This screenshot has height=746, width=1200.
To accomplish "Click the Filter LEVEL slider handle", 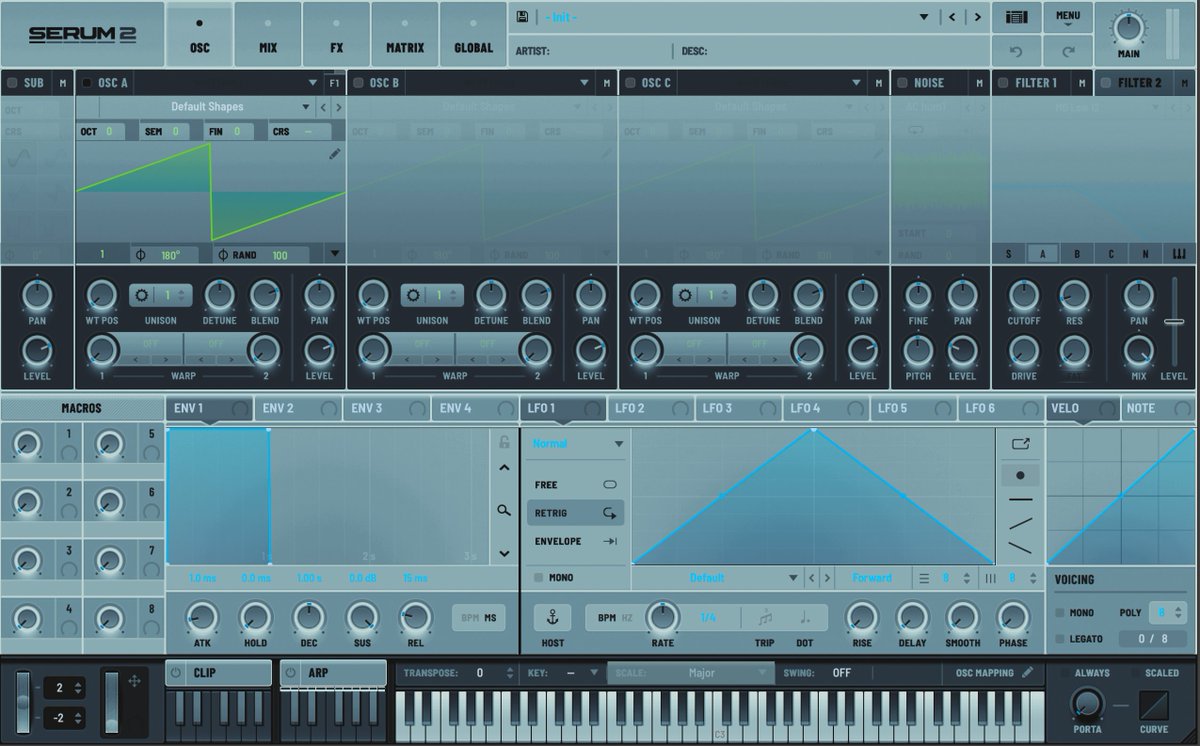I will click(1174, 321).
